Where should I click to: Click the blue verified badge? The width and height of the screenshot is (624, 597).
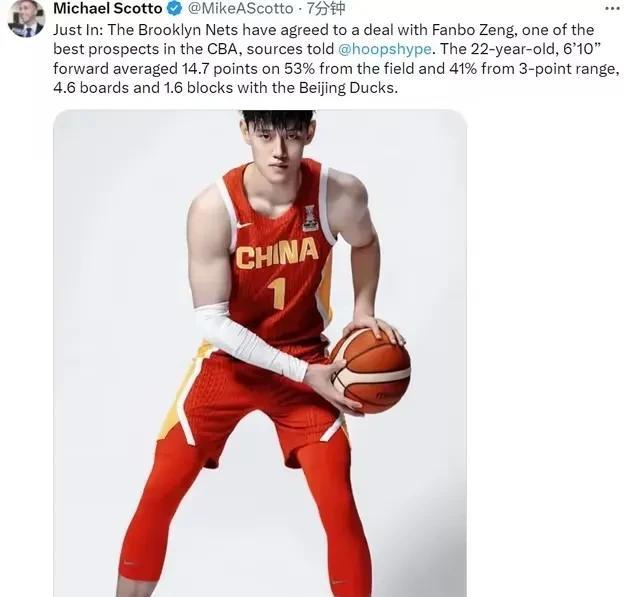point(174,9)
